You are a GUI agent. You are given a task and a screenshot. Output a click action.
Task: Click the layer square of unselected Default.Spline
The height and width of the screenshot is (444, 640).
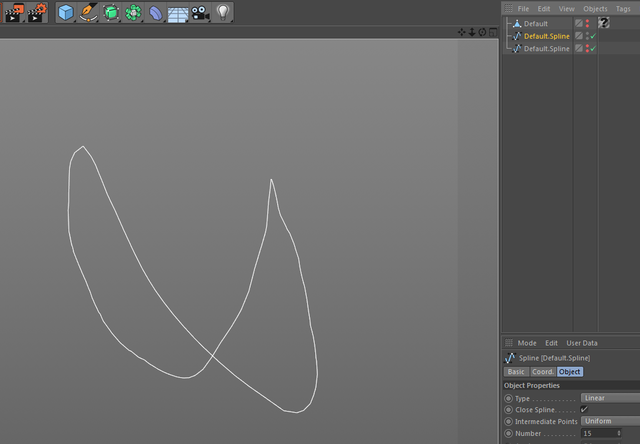(579, 48)
